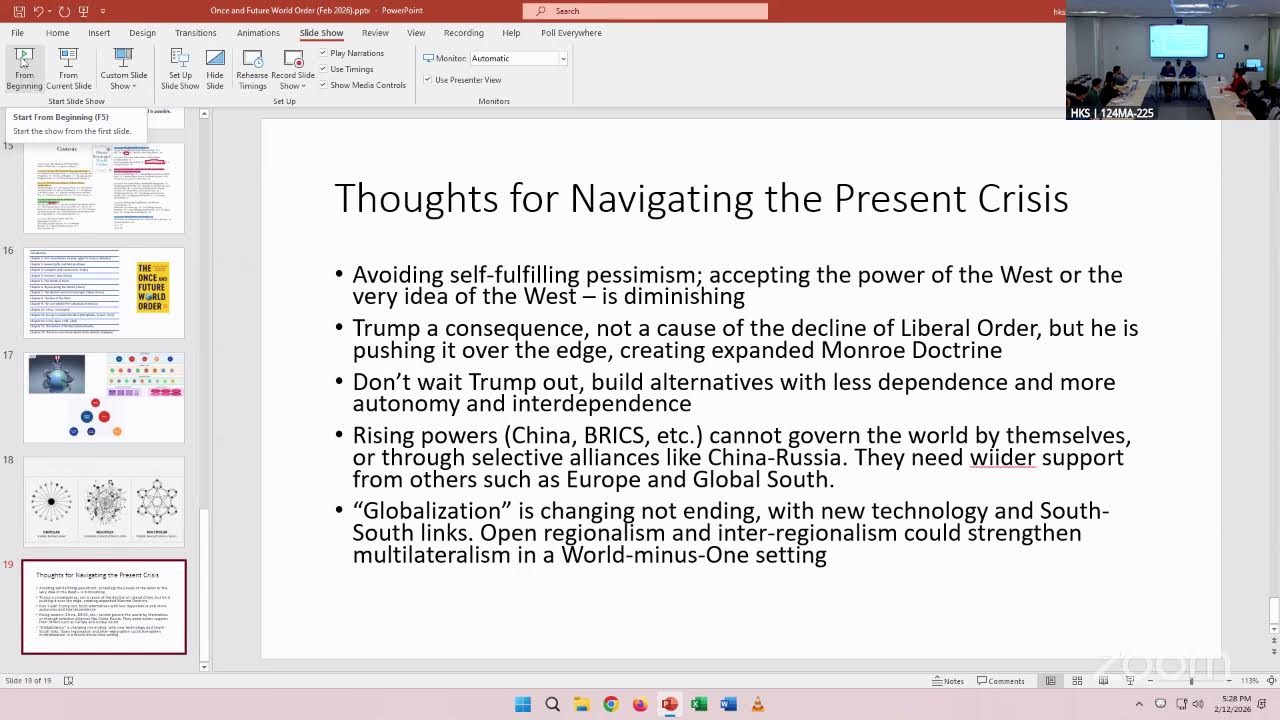Click zoom in plus button
The height and width of the screenshot is (720, 1280).
point(1228,681)
